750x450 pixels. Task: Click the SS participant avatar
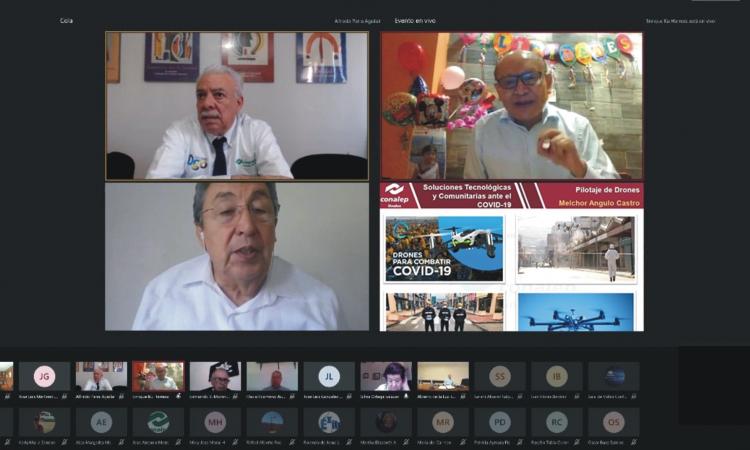(500, 376)
